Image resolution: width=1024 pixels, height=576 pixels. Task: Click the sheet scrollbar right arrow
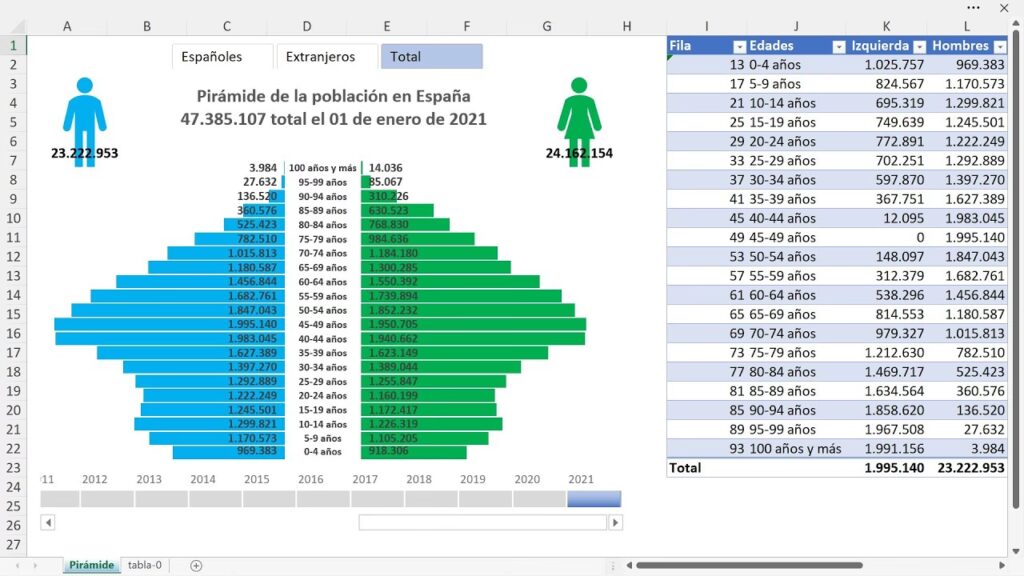pos(1003,565)
